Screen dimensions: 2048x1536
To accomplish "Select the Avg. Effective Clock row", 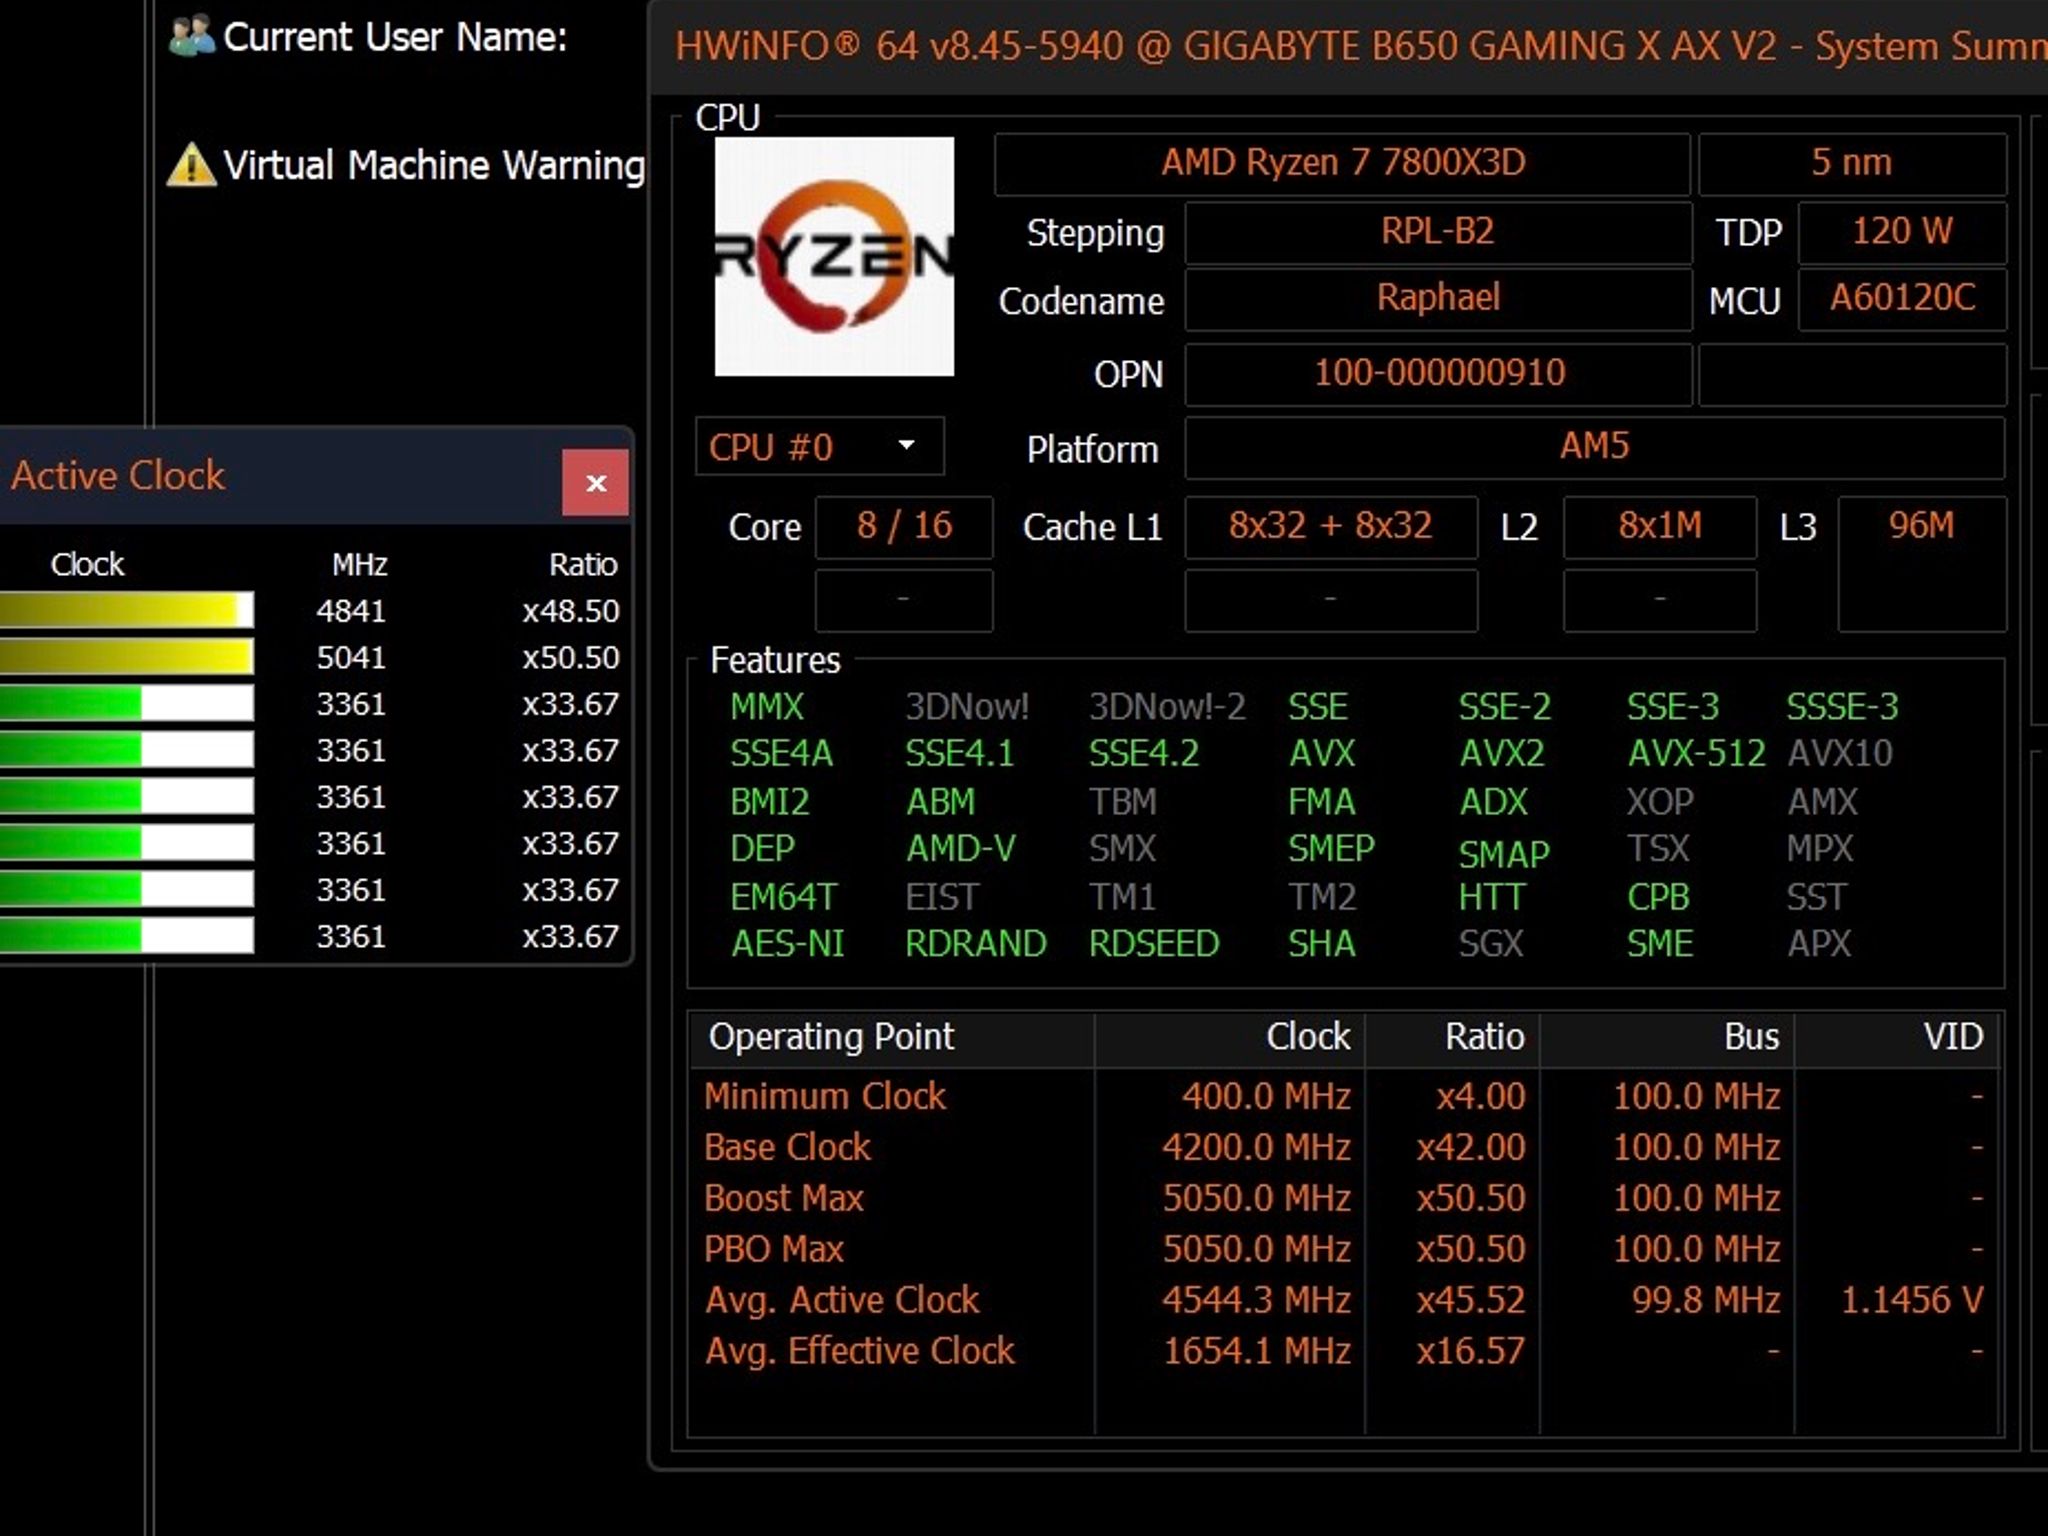I will tap(1344, 1352).
